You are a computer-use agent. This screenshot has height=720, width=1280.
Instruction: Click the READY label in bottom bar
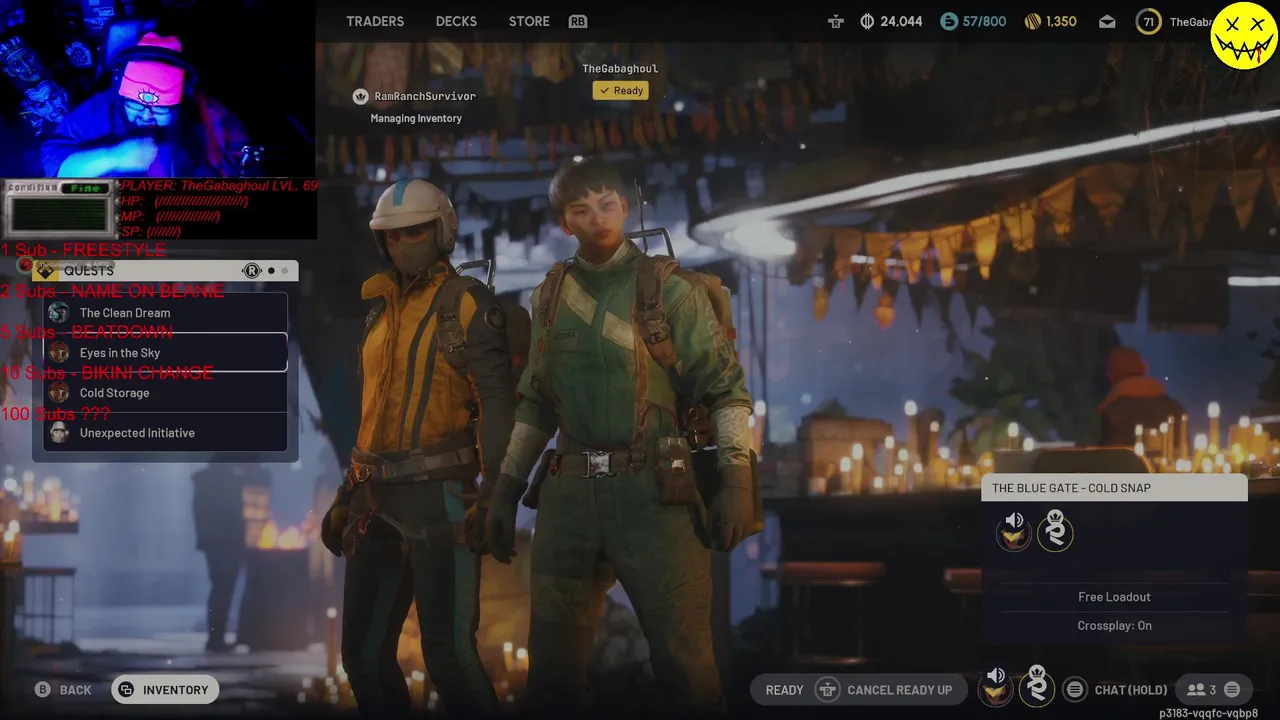(784, 690)
